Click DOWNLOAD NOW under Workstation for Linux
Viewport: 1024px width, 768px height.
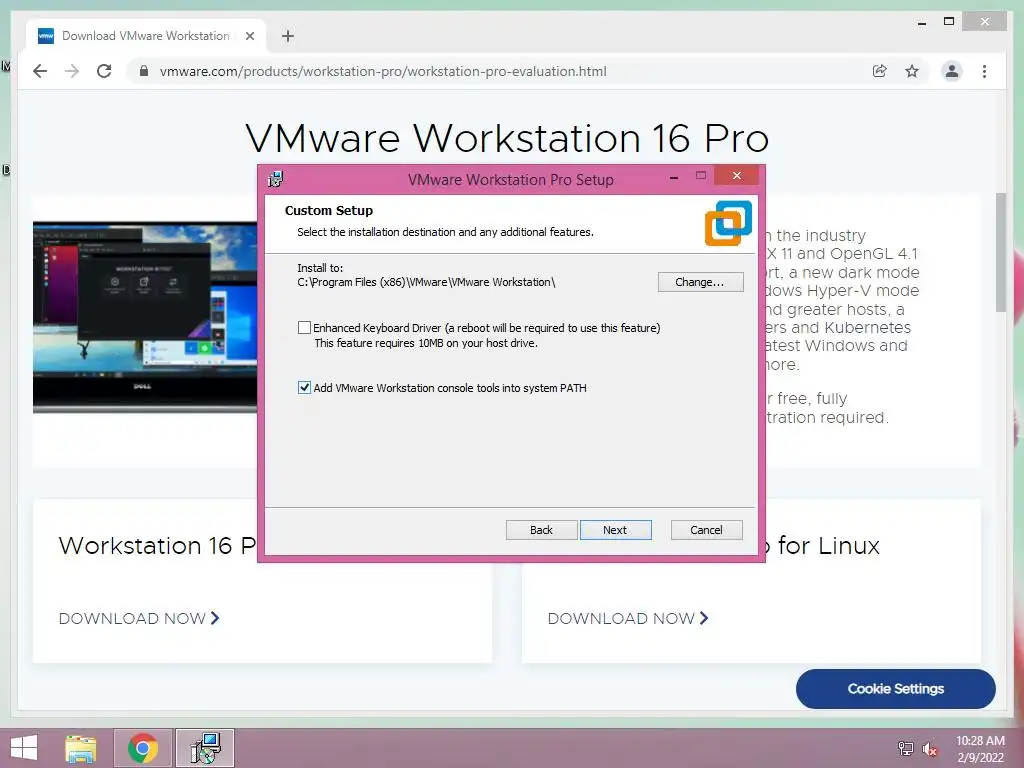click(628, 618)
